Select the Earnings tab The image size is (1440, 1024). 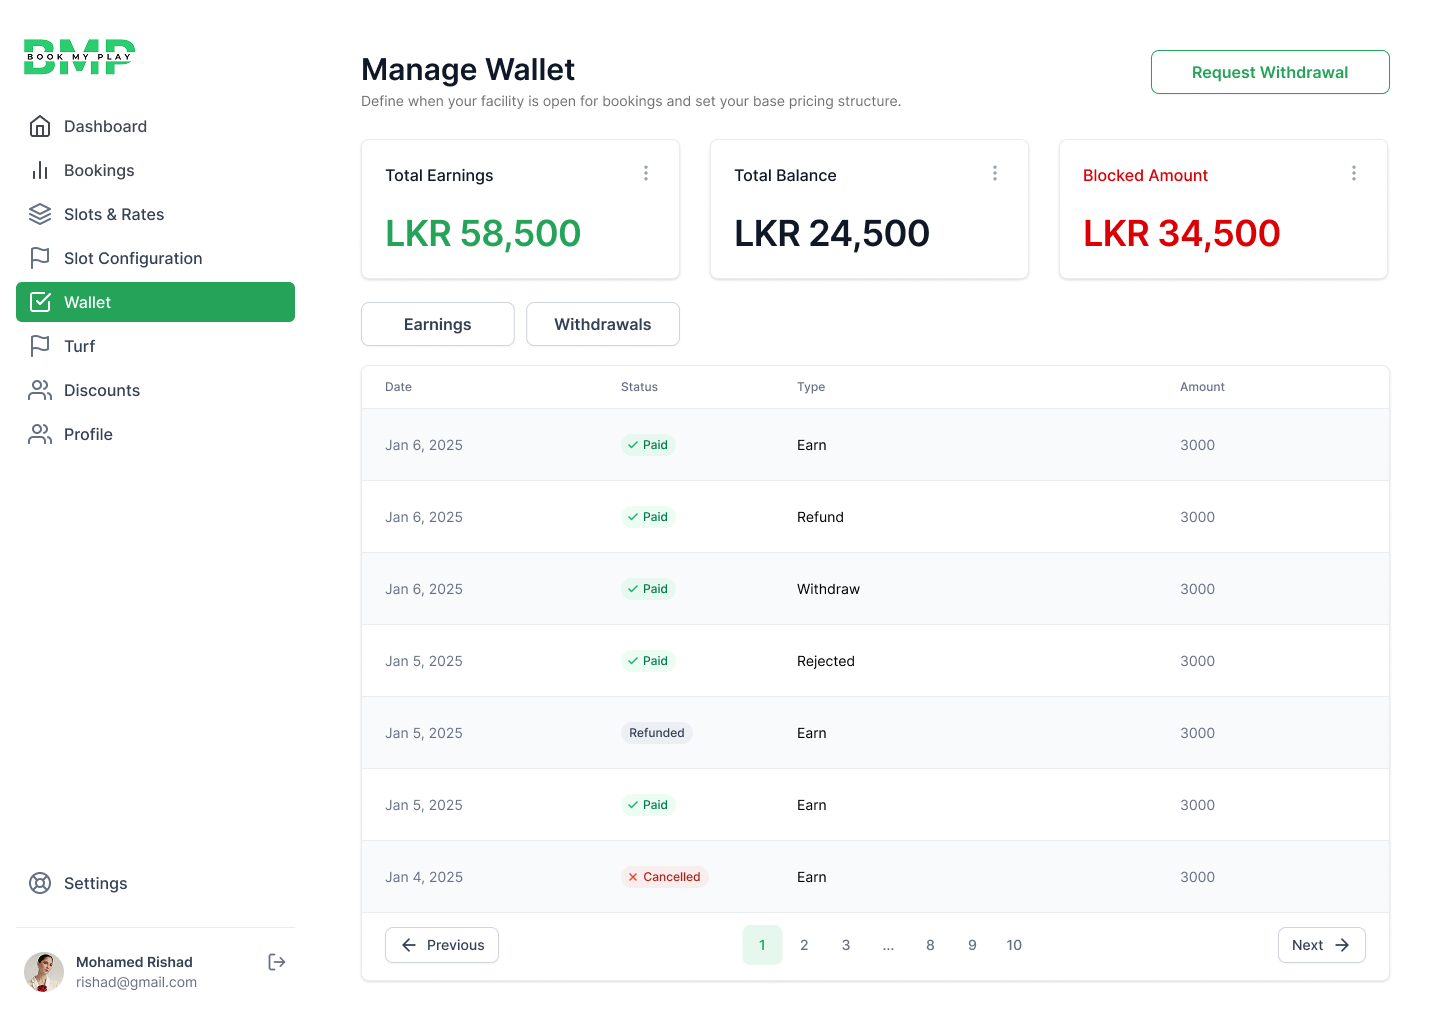click(x=437, y=324)
